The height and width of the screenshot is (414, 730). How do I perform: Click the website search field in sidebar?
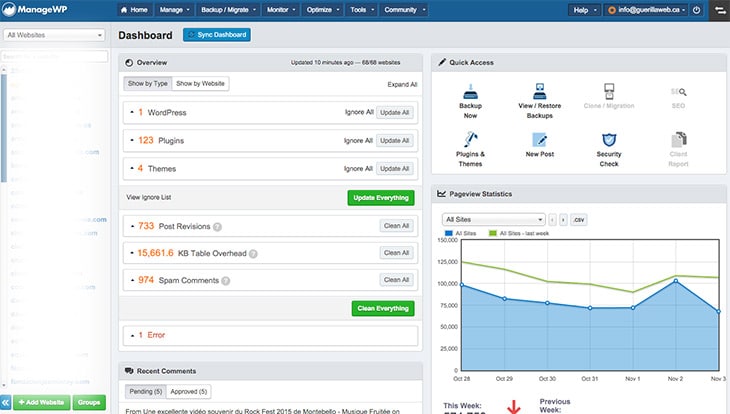(54, 56)
